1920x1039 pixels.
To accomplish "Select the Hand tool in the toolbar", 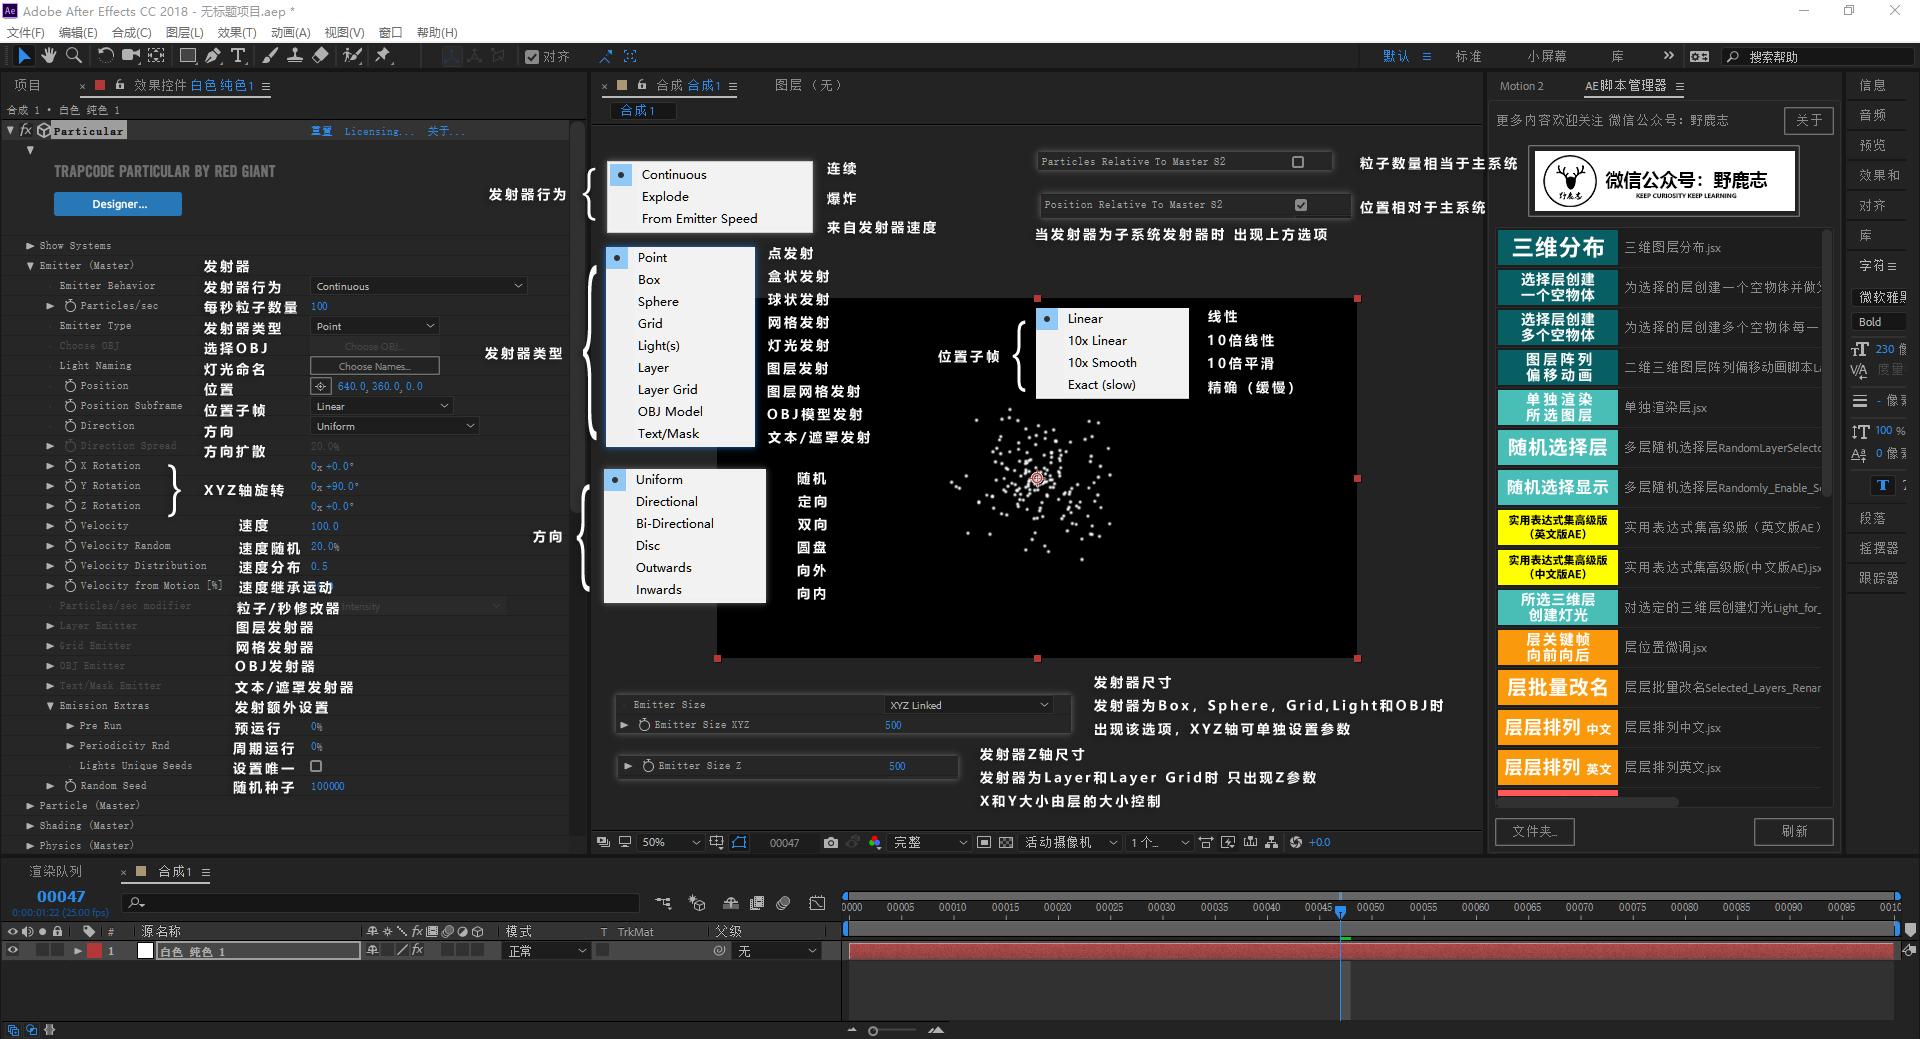I will pos(48,57).
